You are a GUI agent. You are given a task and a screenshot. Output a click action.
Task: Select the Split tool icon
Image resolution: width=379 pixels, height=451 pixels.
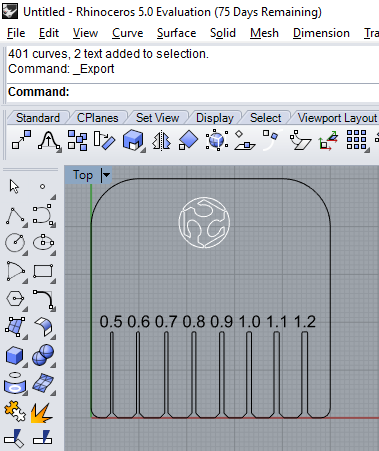click(43, 438)
